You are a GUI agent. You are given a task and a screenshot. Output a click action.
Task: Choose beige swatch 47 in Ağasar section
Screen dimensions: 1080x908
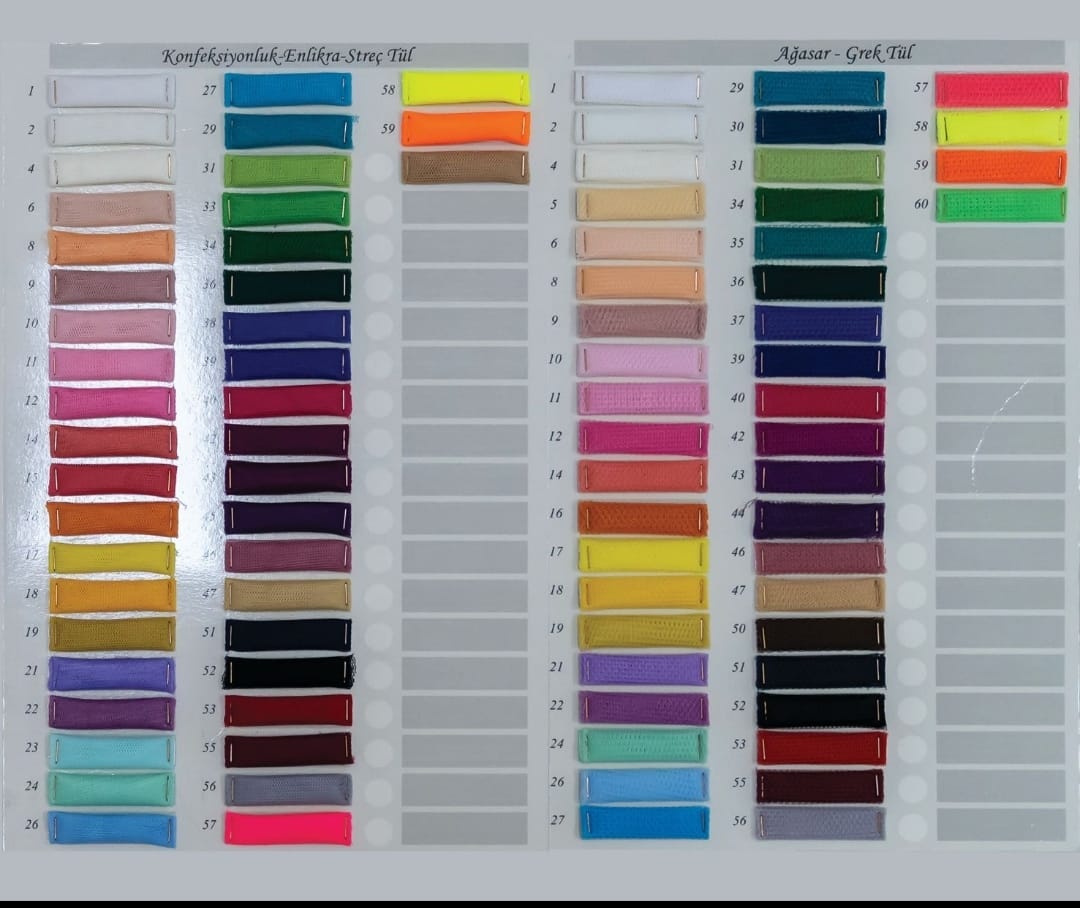click(820, 594)
